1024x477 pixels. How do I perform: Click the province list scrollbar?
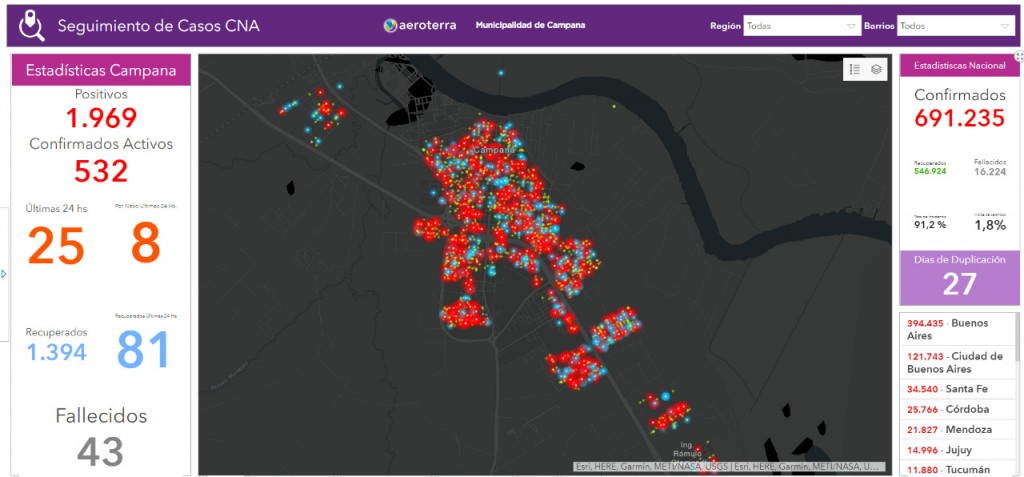(1016, 350)
